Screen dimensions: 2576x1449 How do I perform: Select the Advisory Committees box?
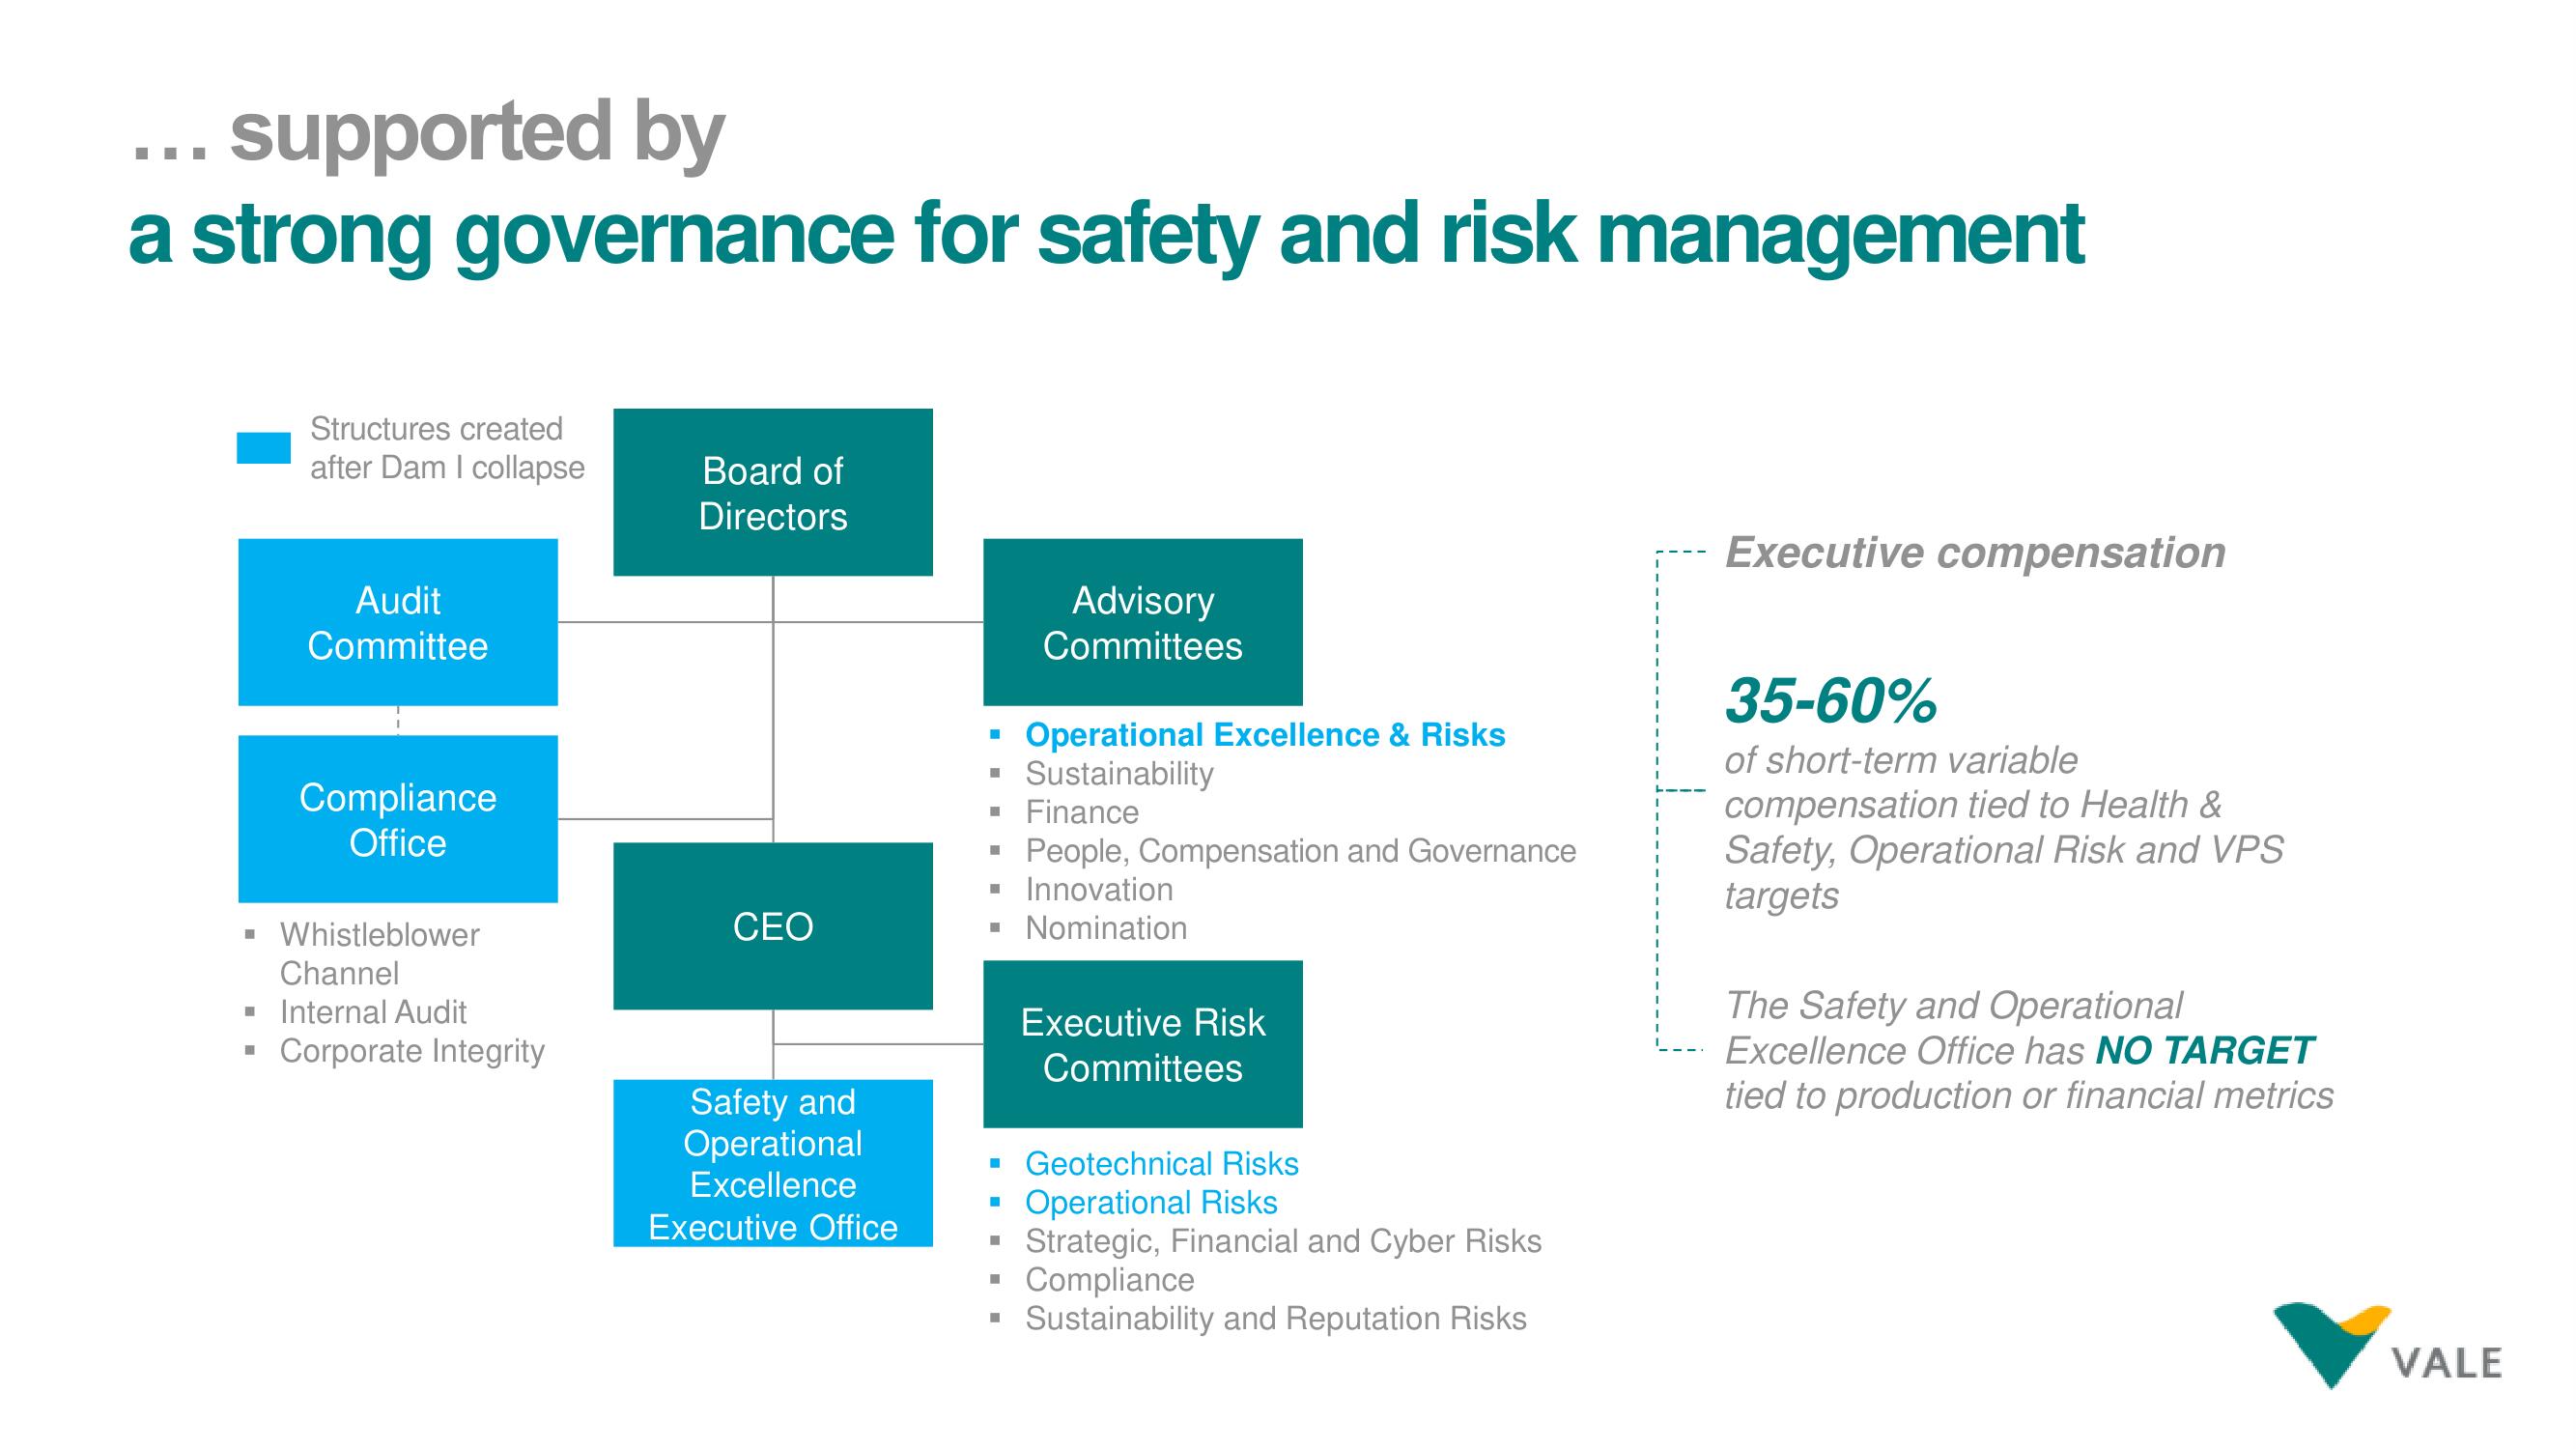point(1143,622)
